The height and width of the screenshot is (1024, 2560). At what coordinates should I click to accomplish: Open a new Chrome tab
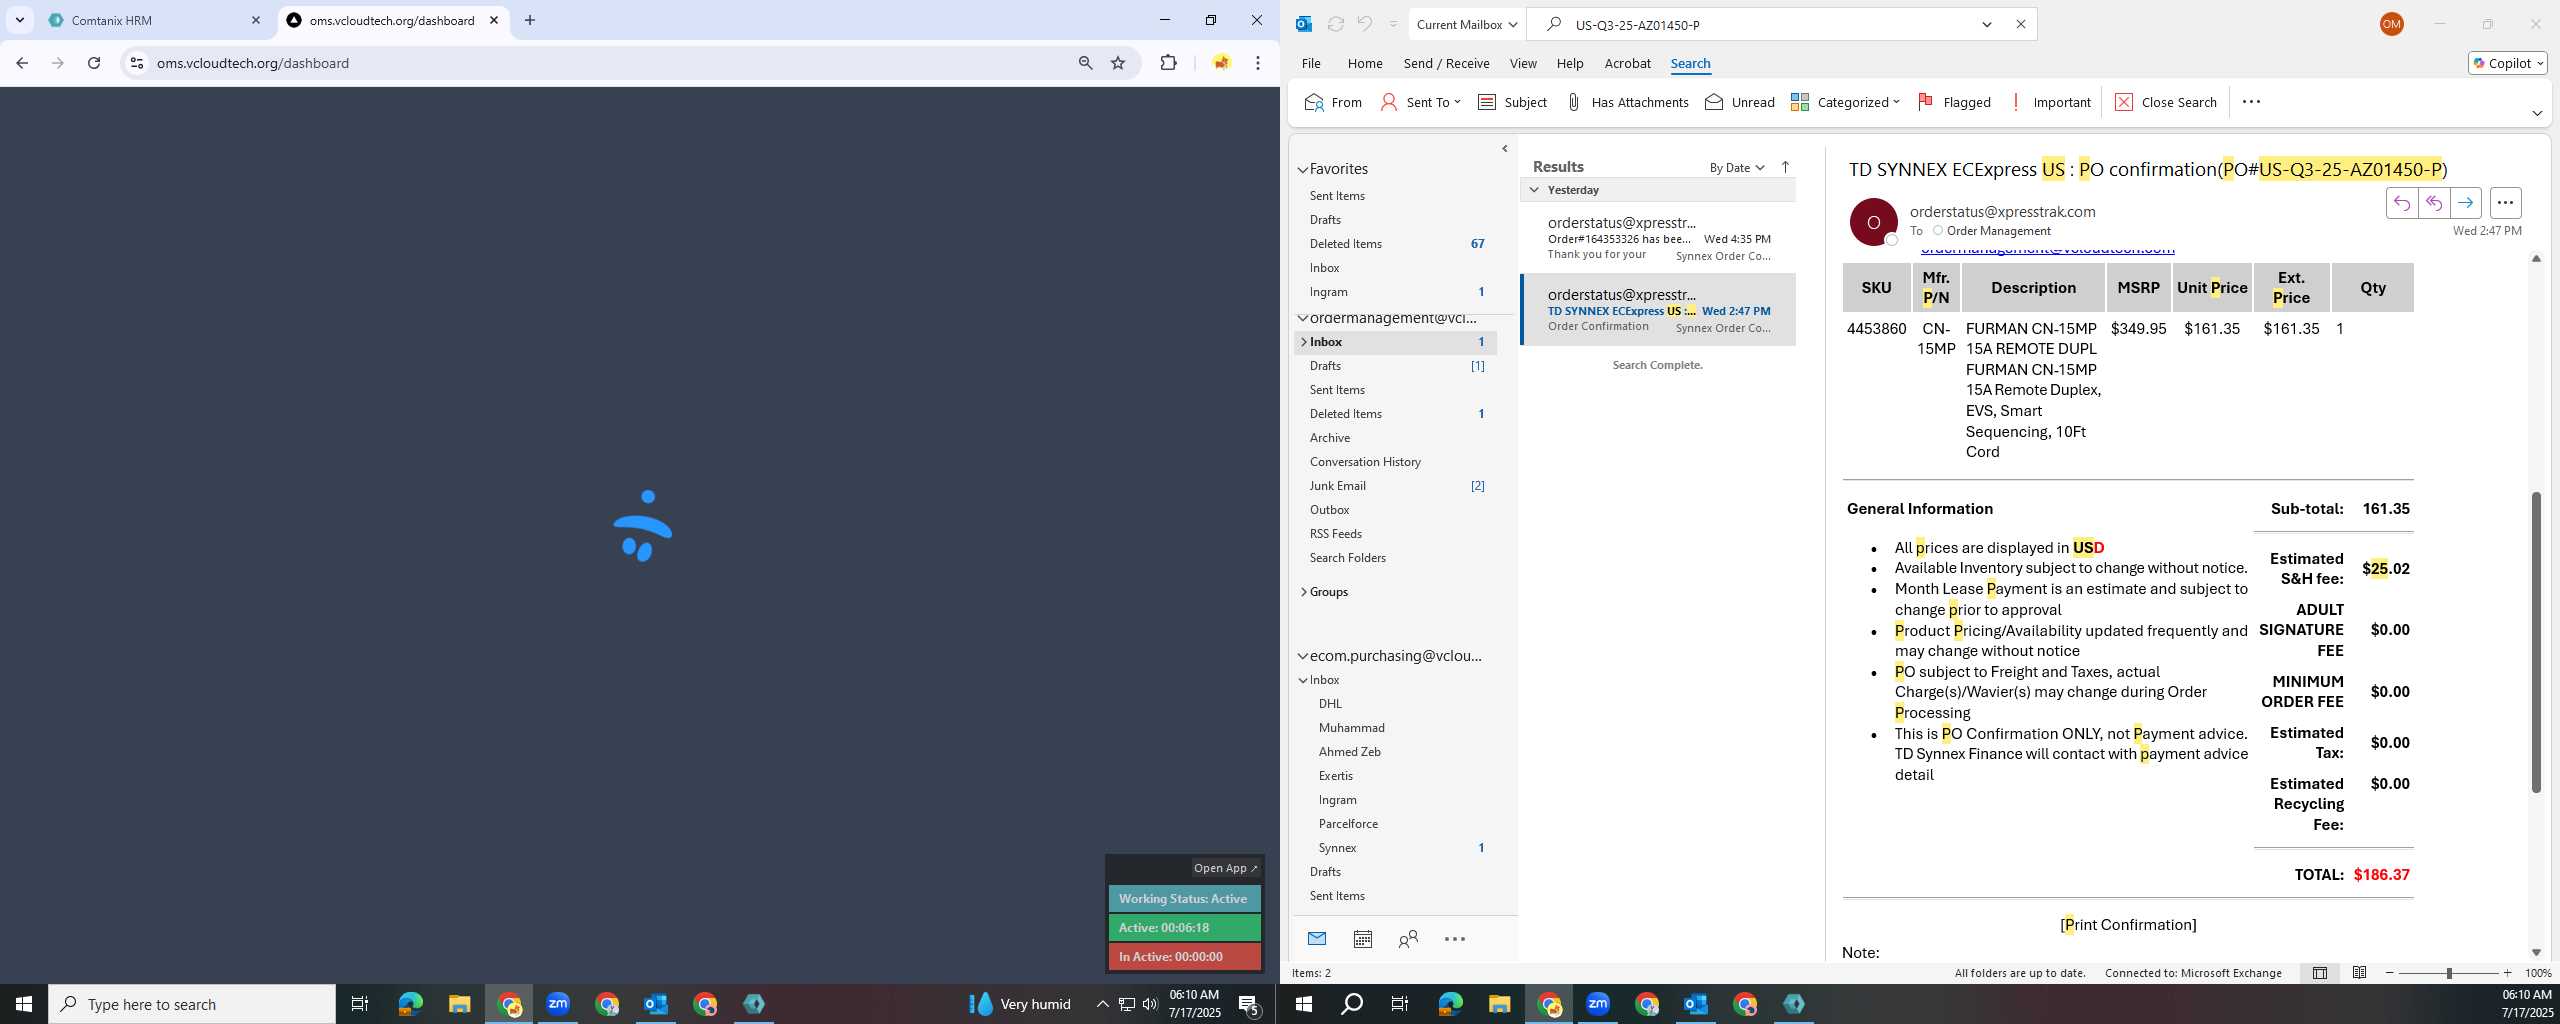point(530,20)
